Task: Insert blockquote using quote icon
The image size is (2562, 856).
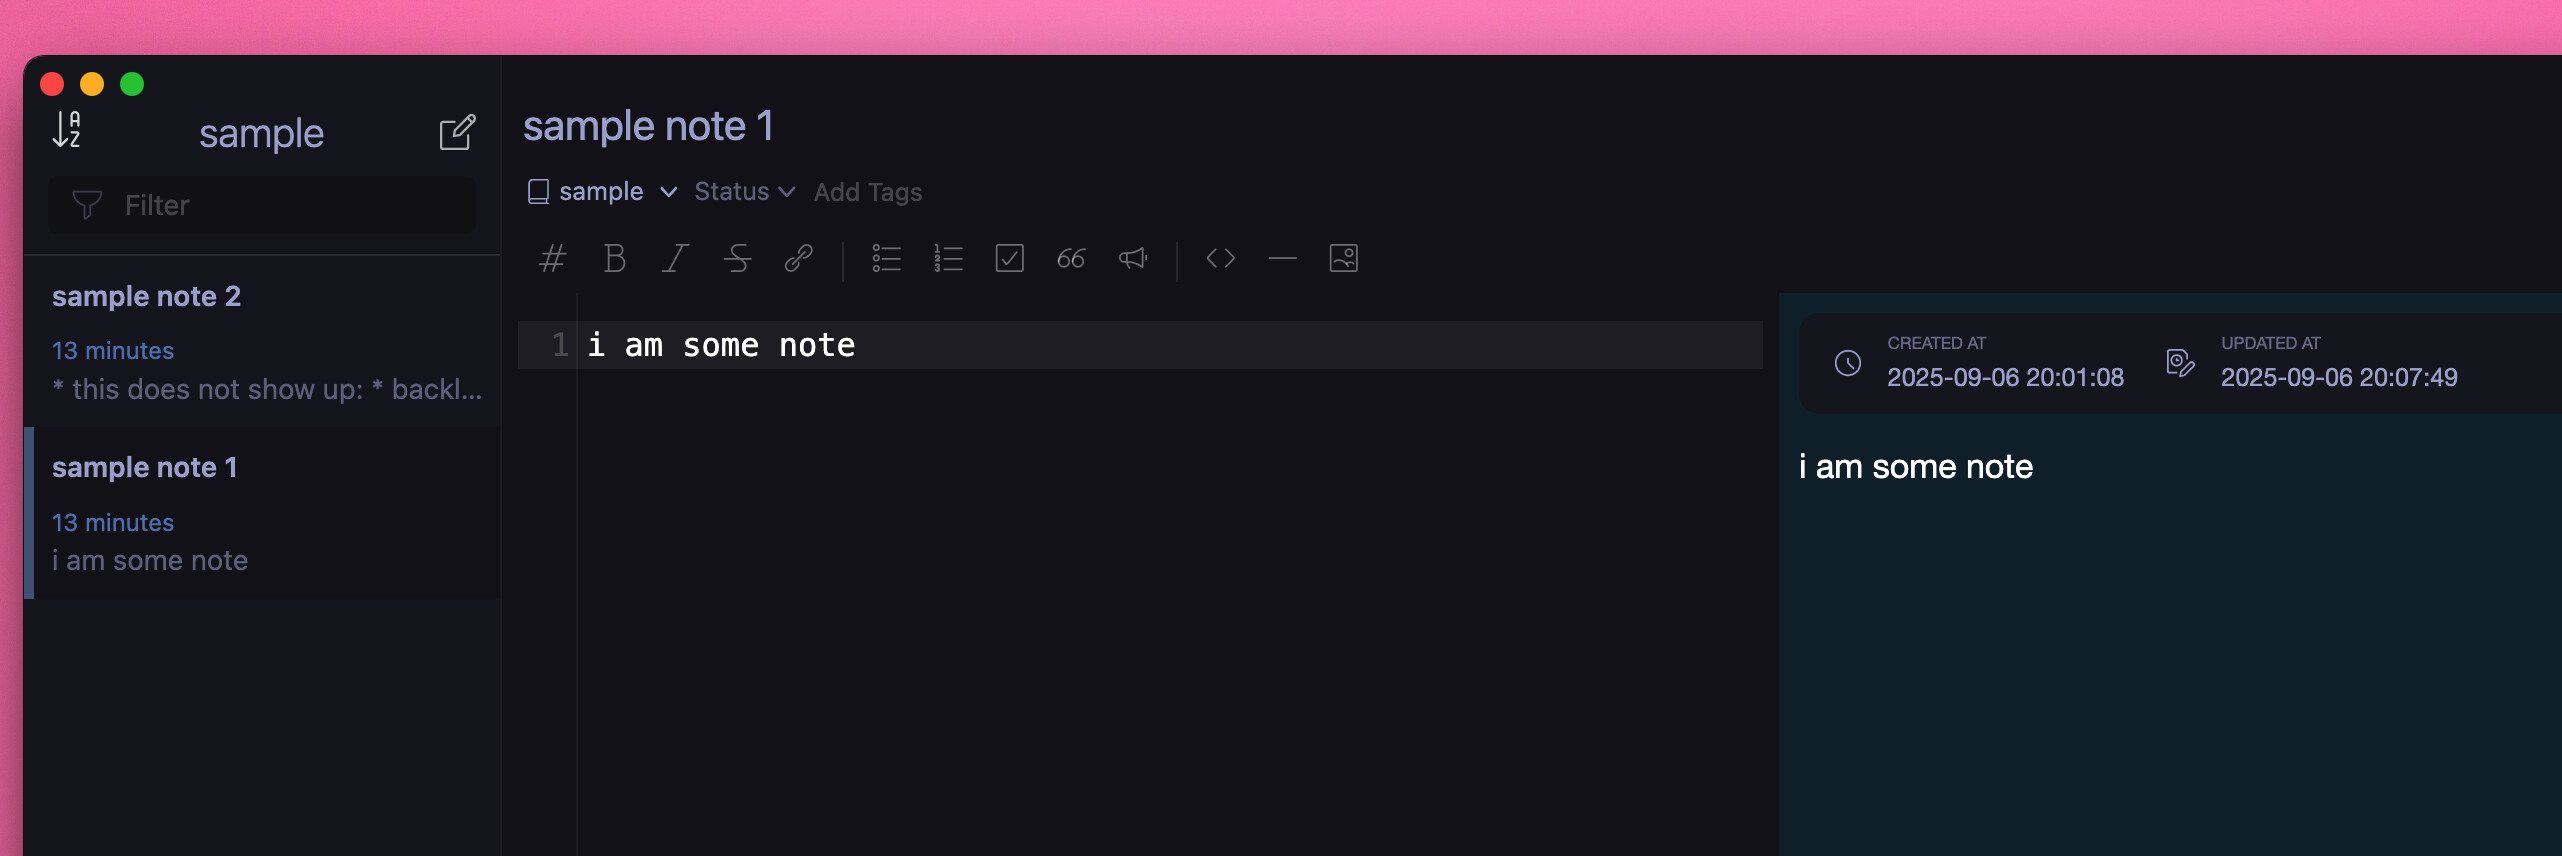Action: [x=1070, y=259]
